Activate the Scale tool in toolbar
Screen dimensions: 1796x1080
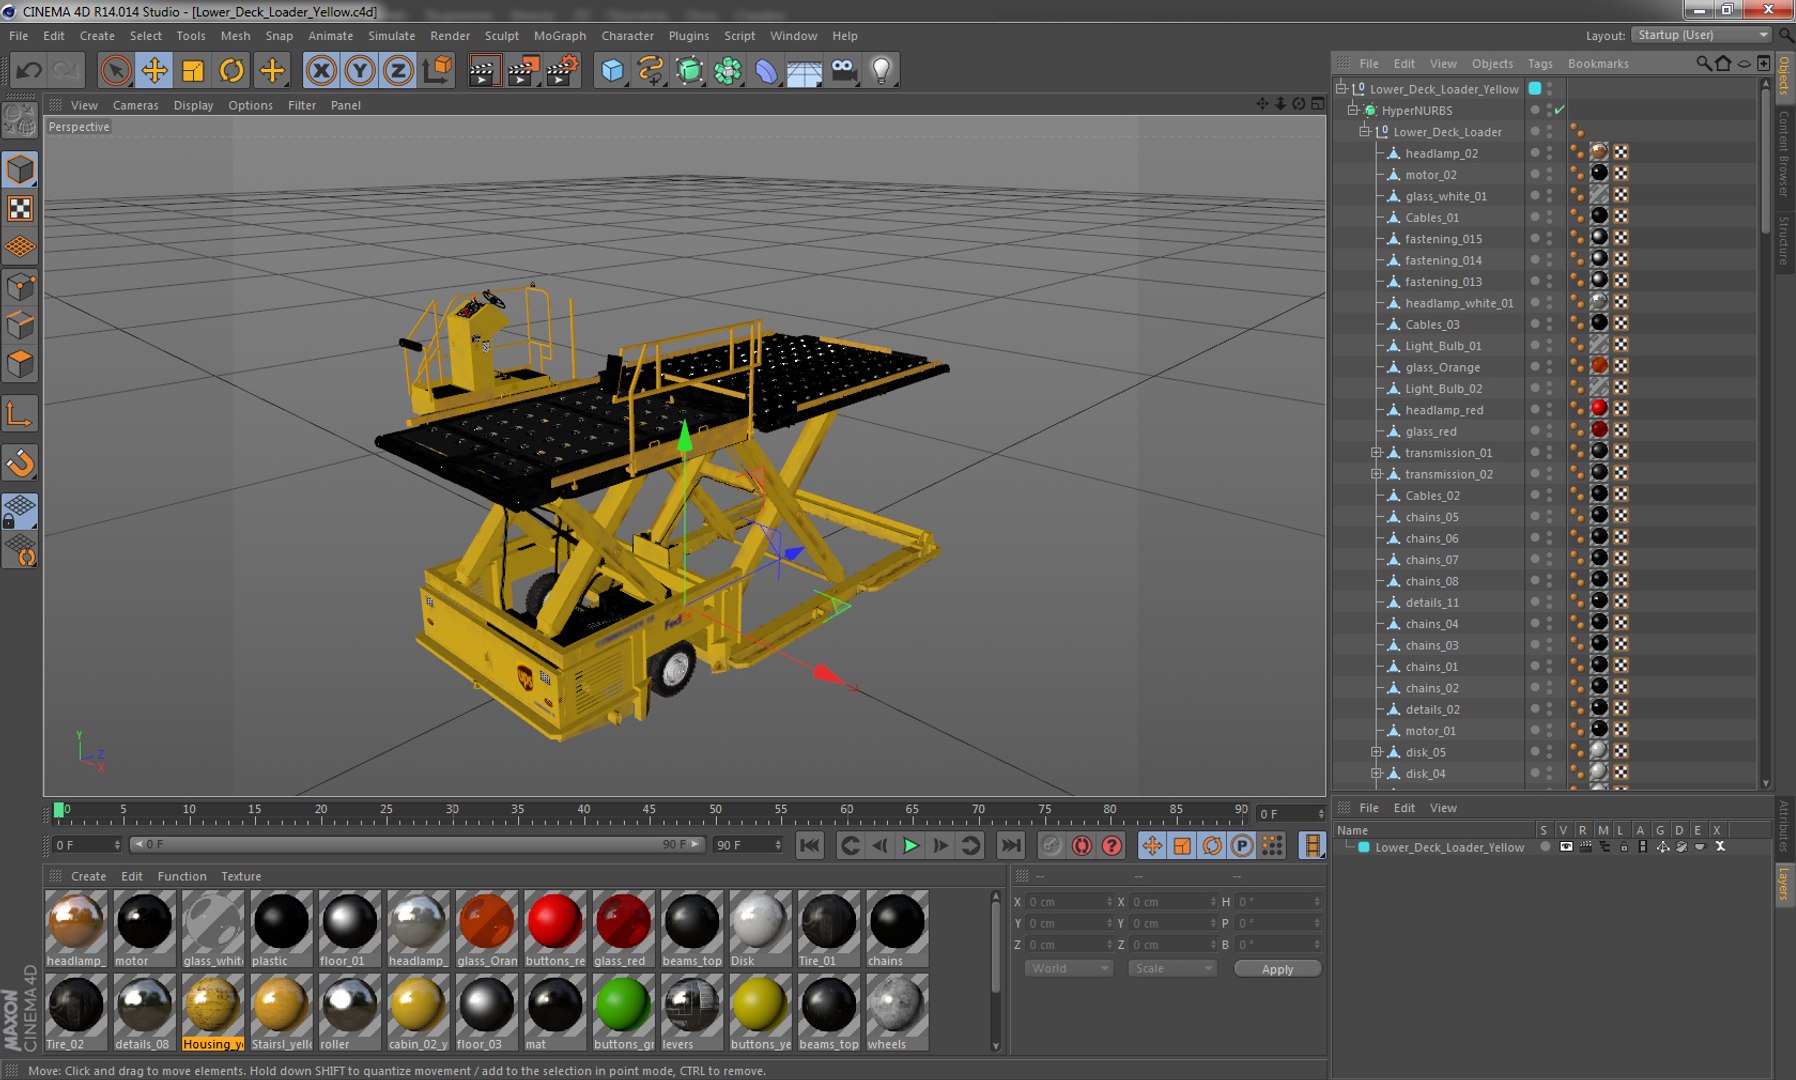pyautogui.click(x=193, y=70)
